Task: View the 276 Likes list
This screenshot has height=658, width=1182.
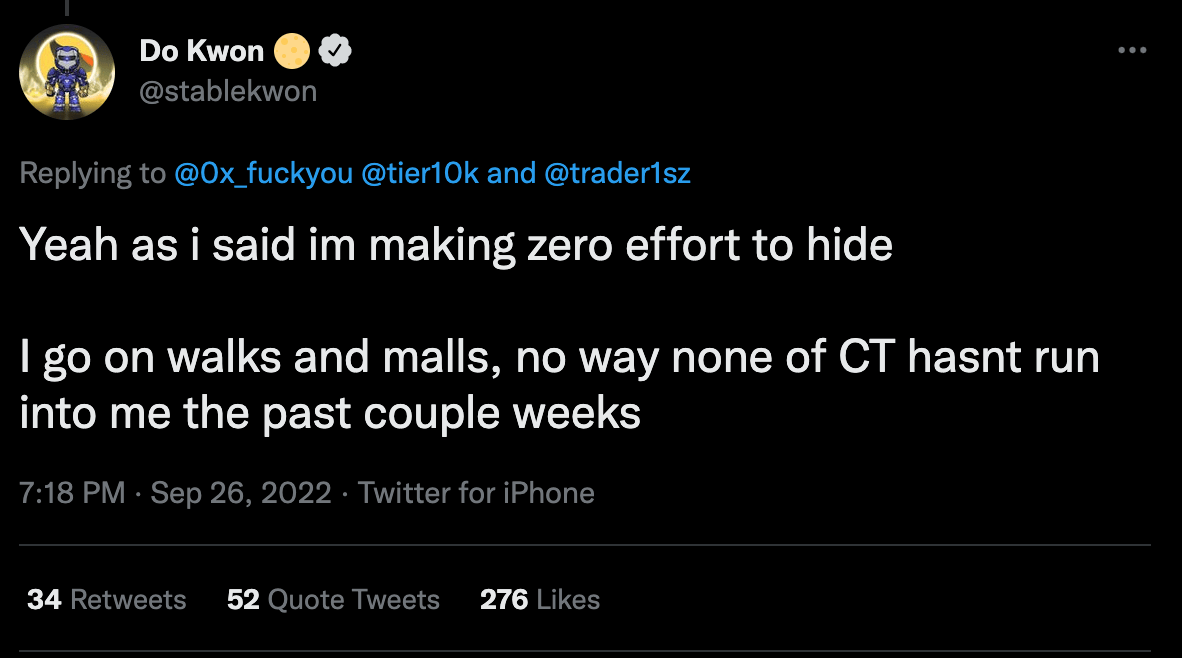Action: pyautogui.click(x=567, y=599)
